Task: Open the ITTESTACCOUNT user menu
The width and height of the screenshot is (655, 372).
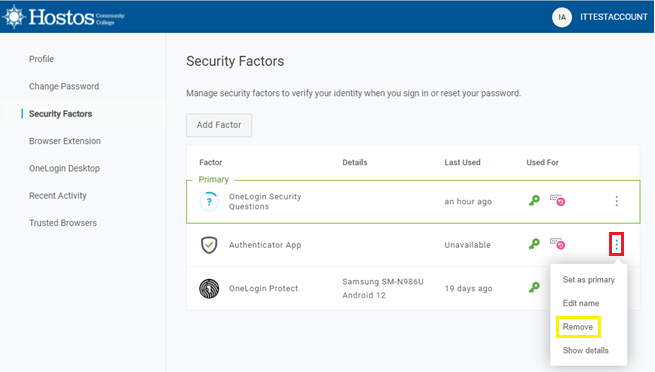Action: (x=613, y=17)
